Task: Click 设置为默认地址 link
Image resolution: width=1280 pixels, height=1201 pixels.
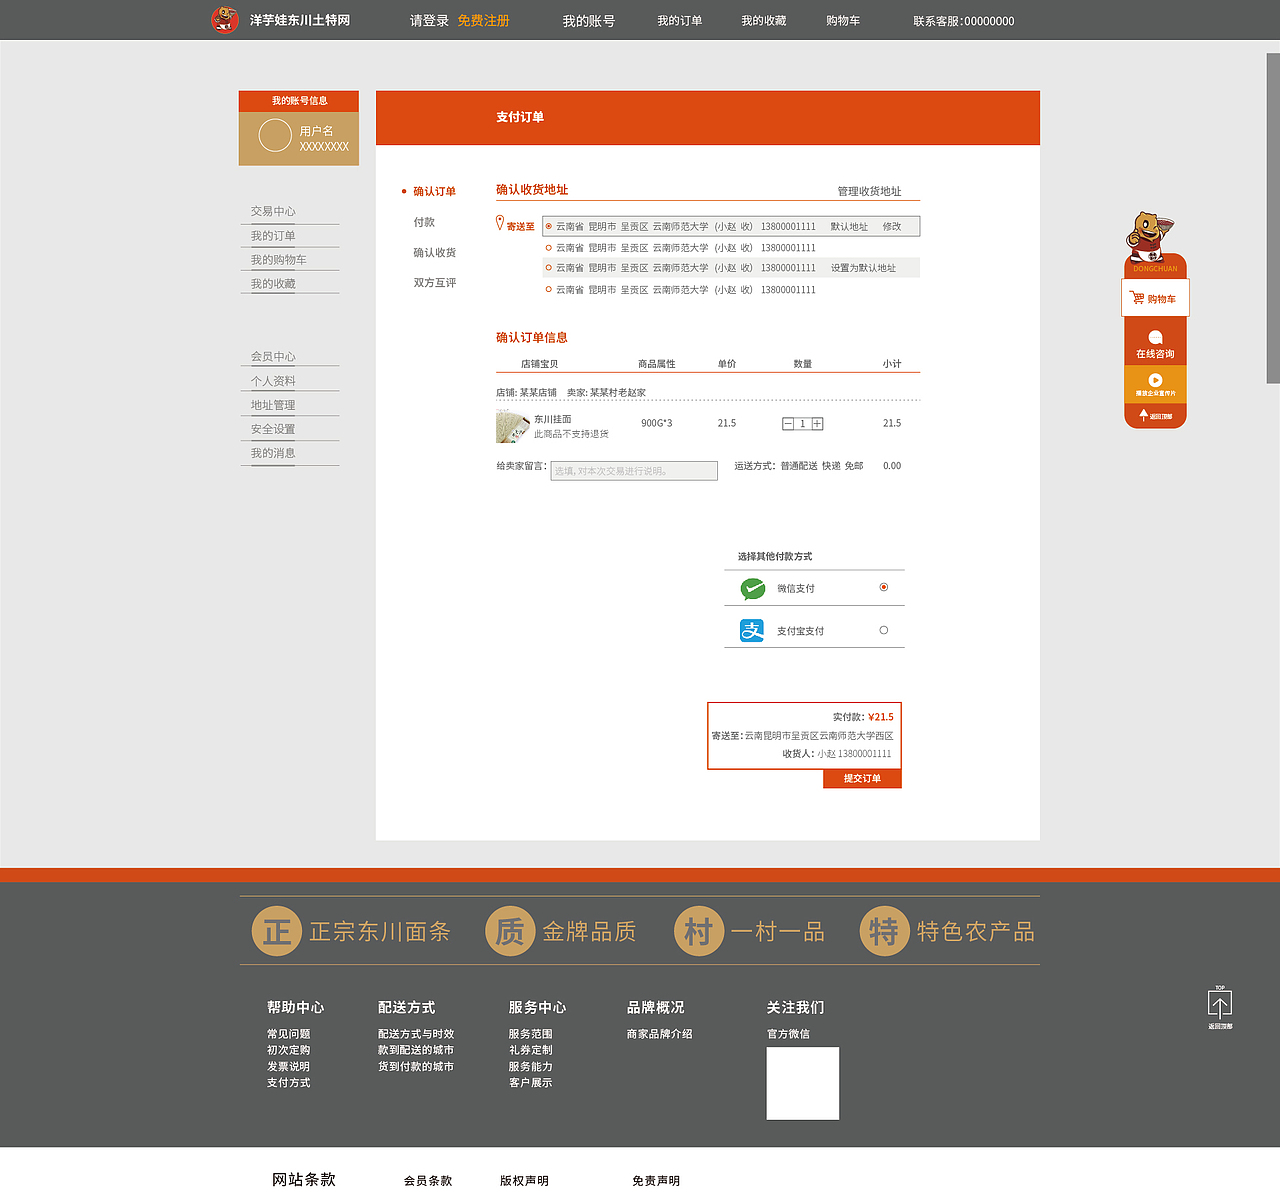Action: (x=863, y=268)
